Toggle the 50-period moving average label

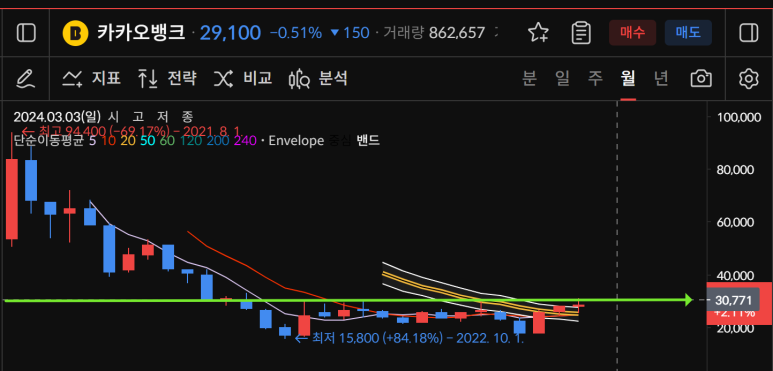point(147,141)
